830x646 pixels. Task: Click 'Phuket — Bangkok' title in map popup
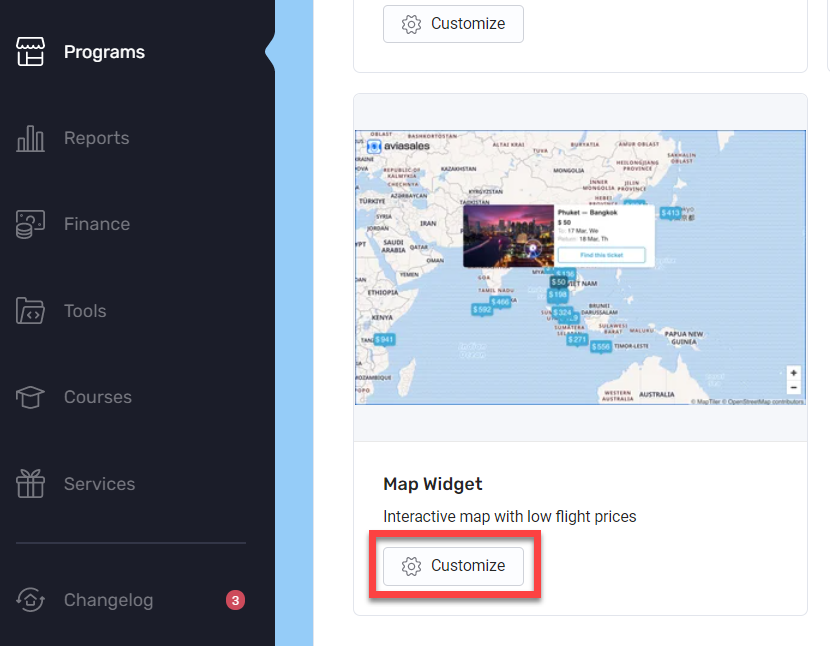(588, 212)
